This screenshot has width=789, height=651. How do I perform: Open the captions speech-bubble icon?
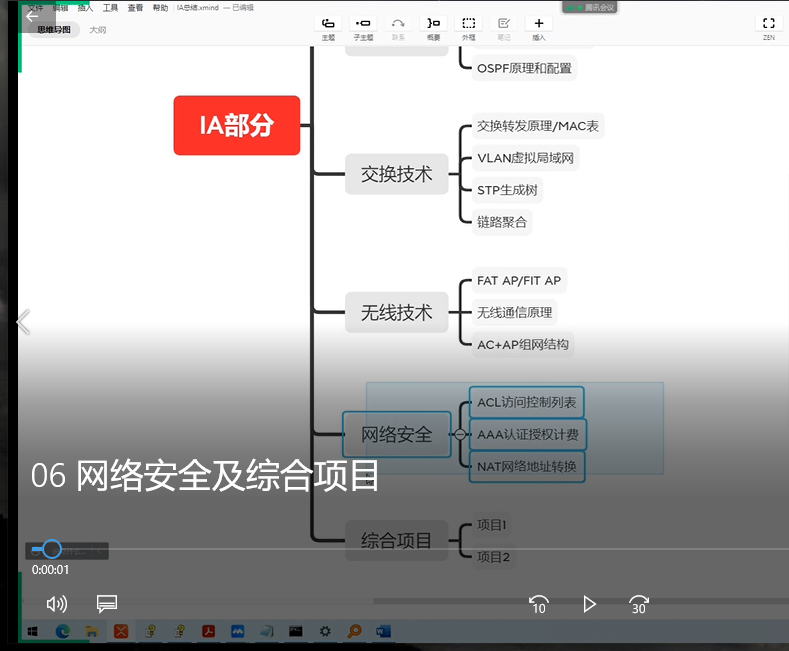pos(107,604)
